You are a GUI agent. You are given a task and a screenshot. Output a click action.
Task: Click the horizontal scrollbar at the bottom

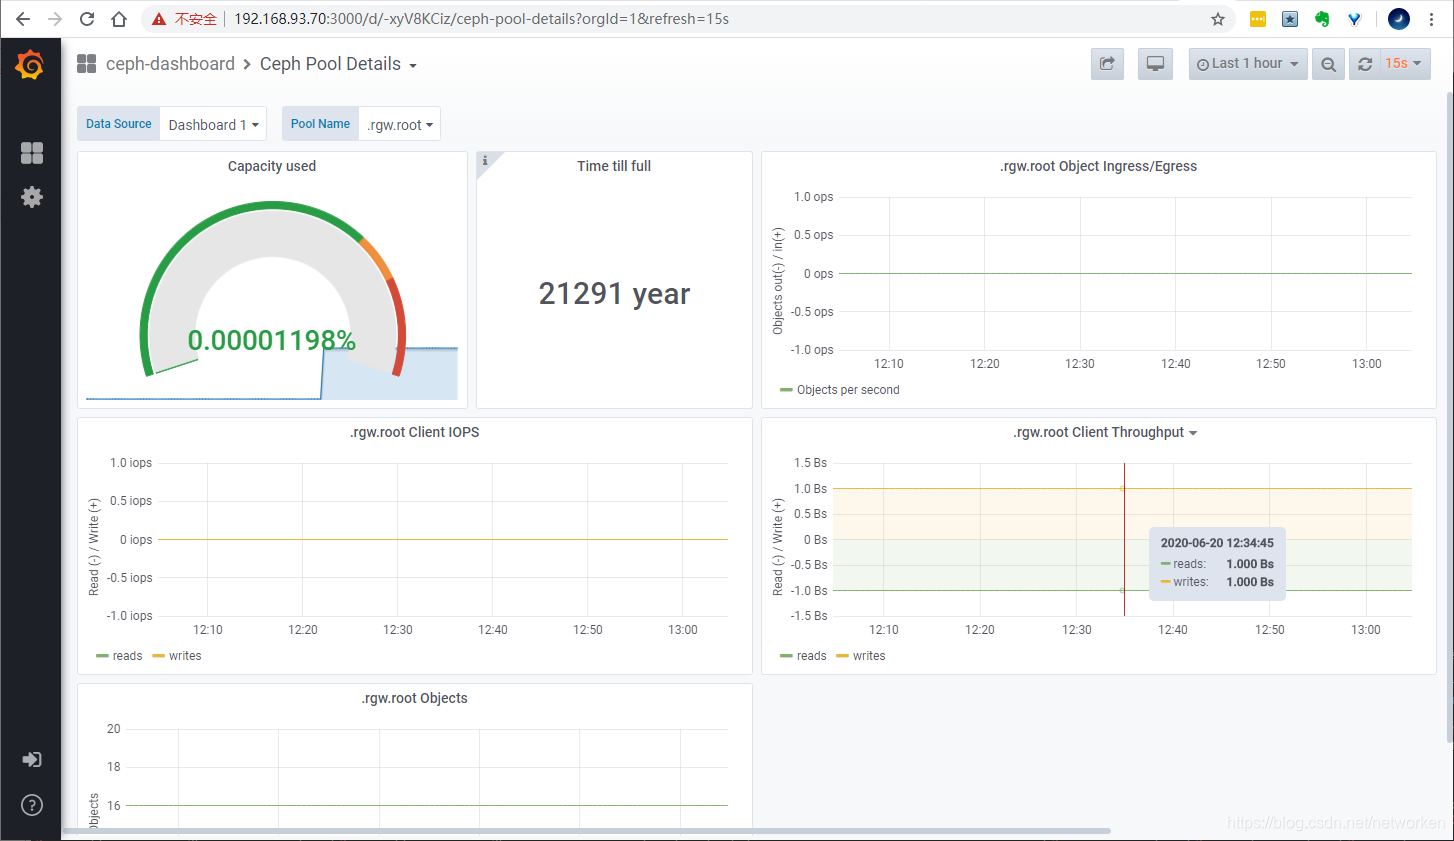(586, 831)
